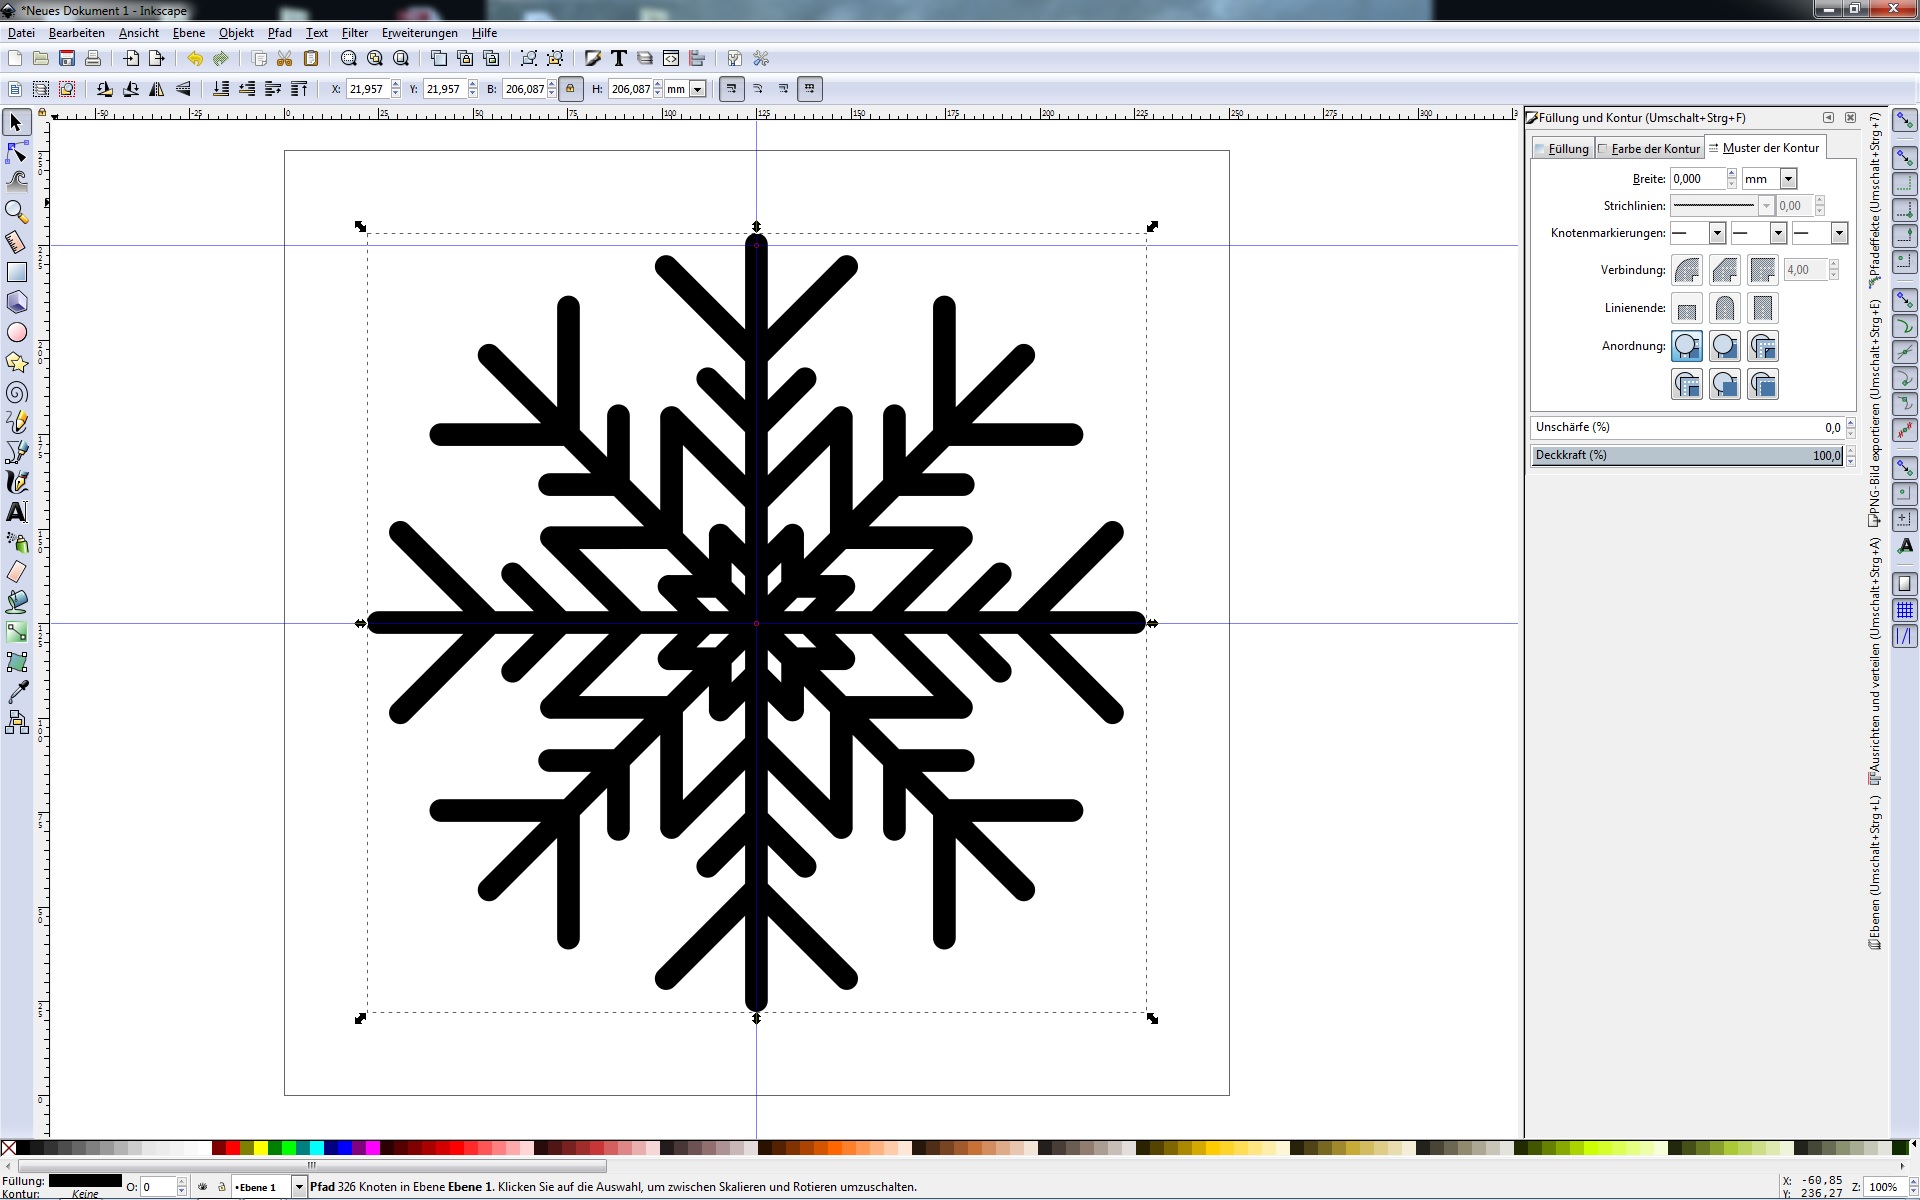Open stroke width unit dropdown
This screenshot has height=1200, width=1920.
tap(1788, 179)
